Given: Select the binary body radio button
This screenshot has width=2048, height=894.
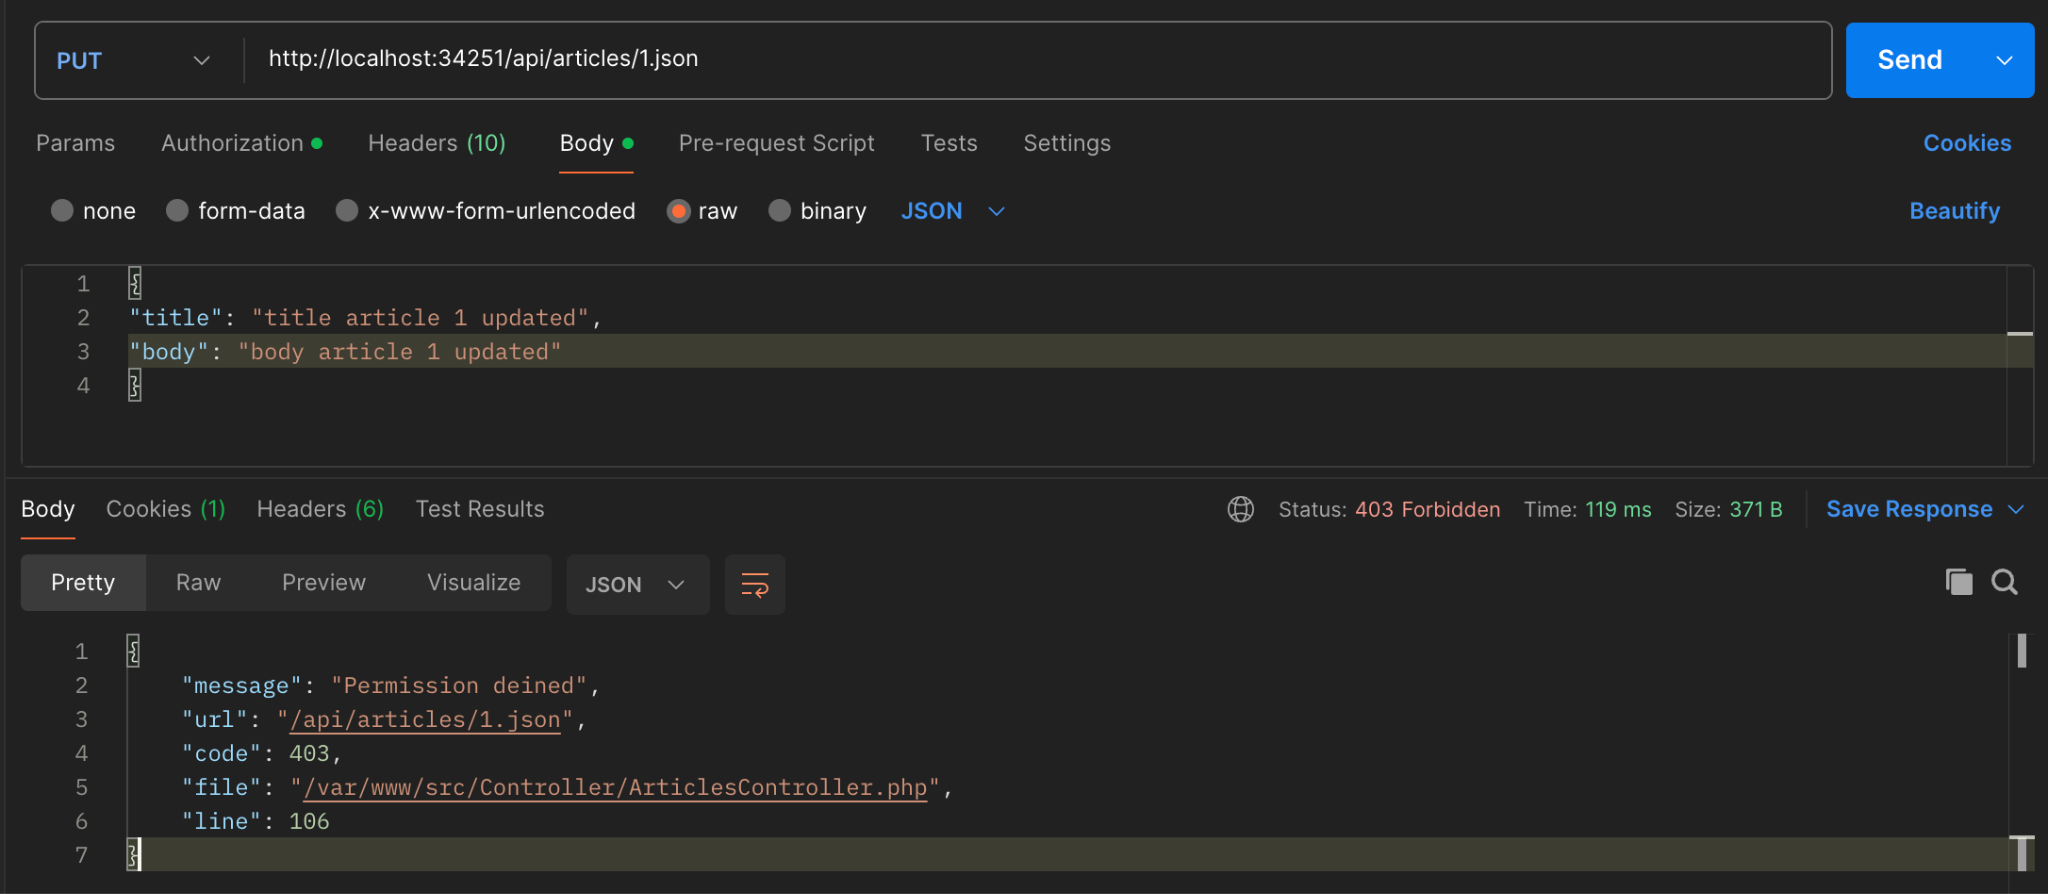Looking at the screenshot, I should point(780,211).
